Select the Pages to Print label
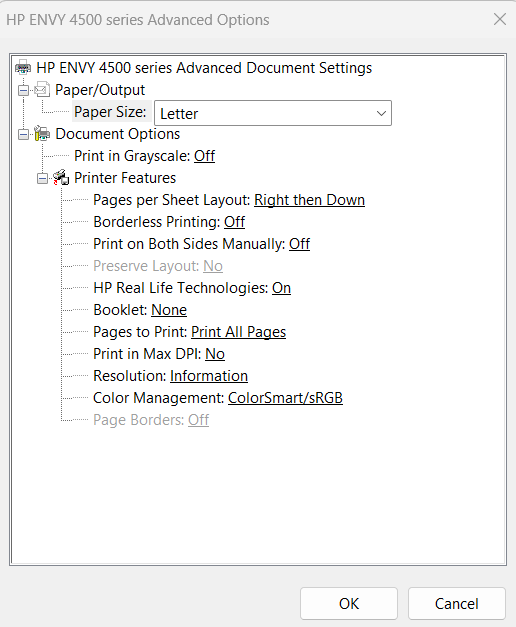 (x=140, y=332)
